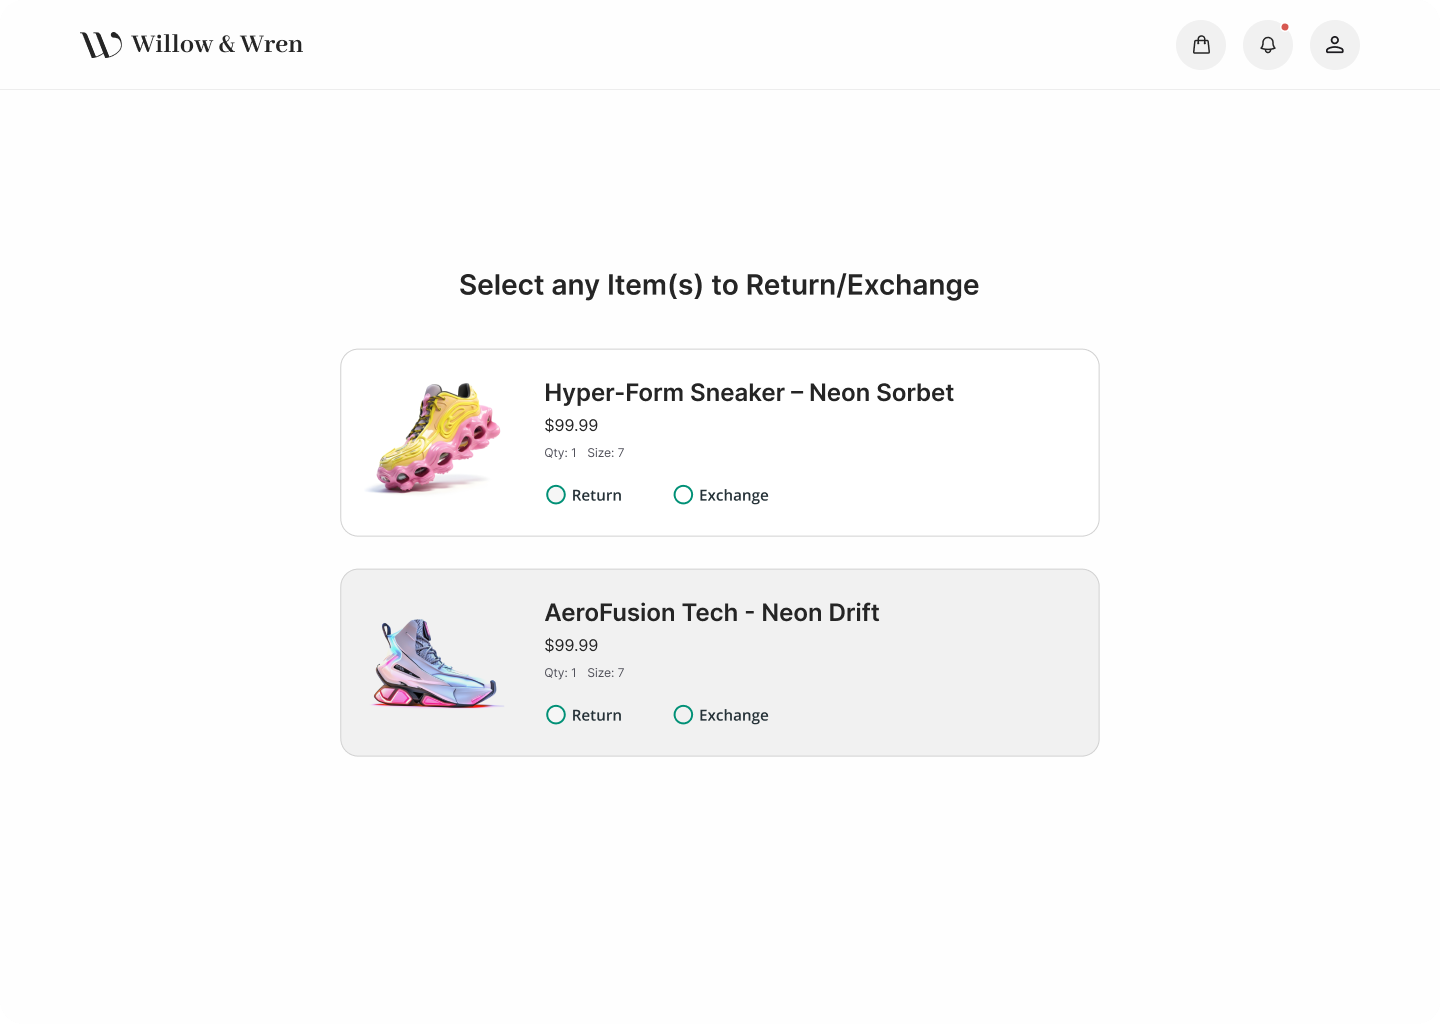Click the Willow & Wren logo mark
This screenshot has height=1024, width=1440.
[99, 43]
